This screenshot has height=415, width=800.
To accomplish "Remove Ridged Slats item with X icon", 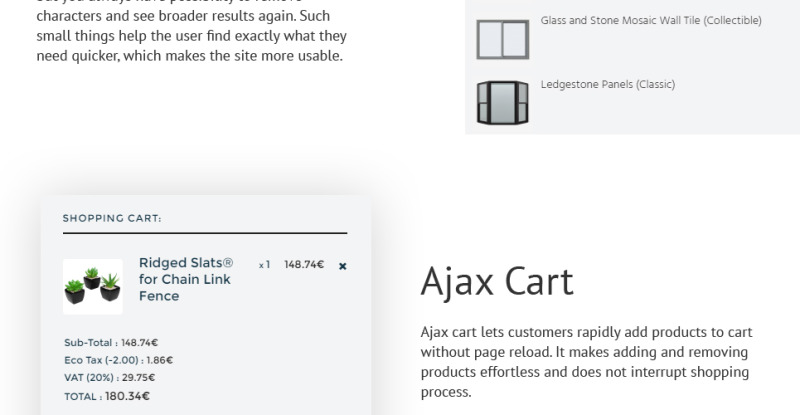I will click(342, 266).
